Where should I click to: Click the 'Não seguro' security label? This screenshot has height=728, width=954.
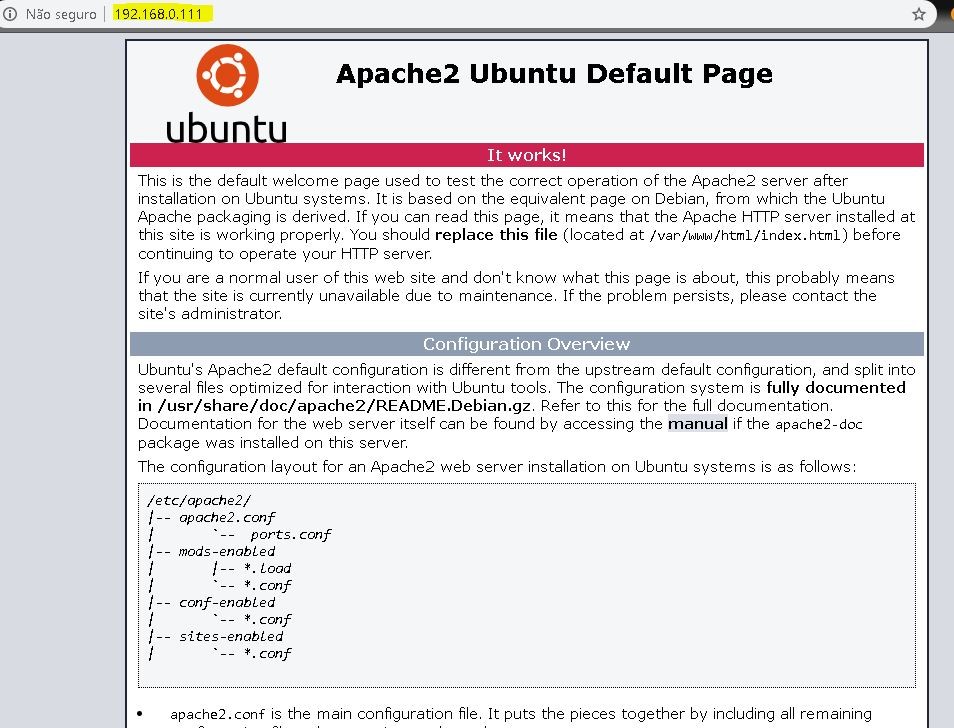[60, 14]
